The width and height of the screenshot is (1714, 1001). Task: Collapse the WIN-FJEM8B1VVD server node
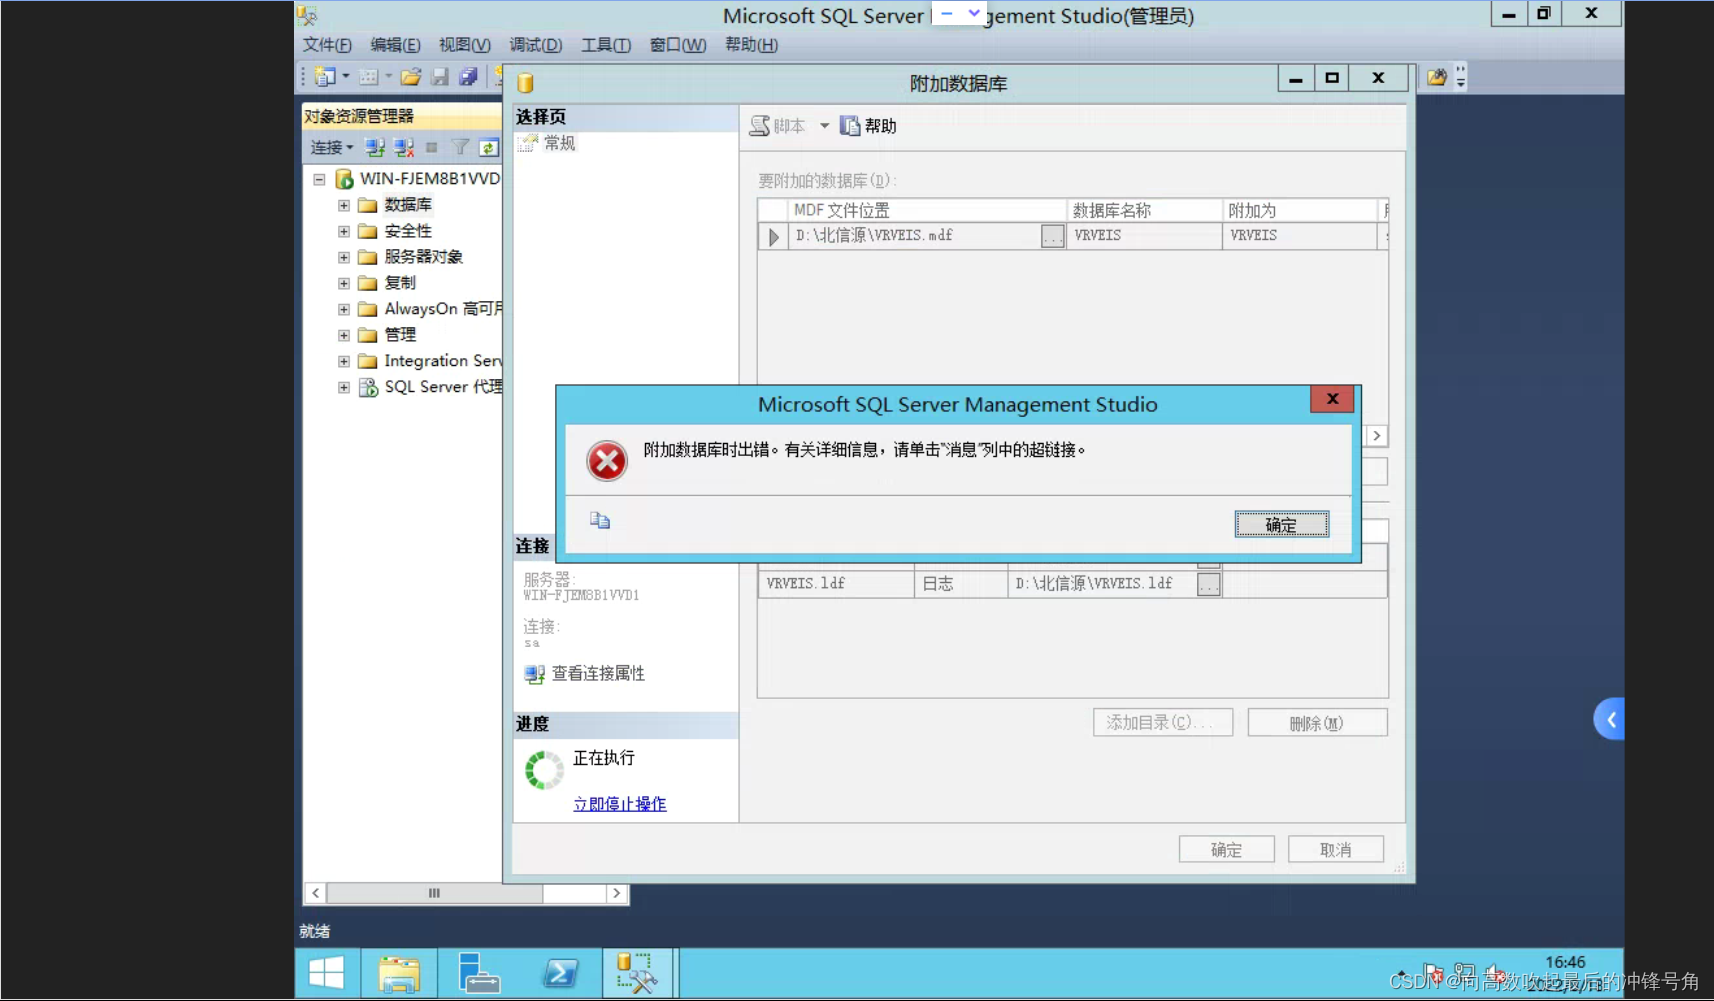pos(319,180)
